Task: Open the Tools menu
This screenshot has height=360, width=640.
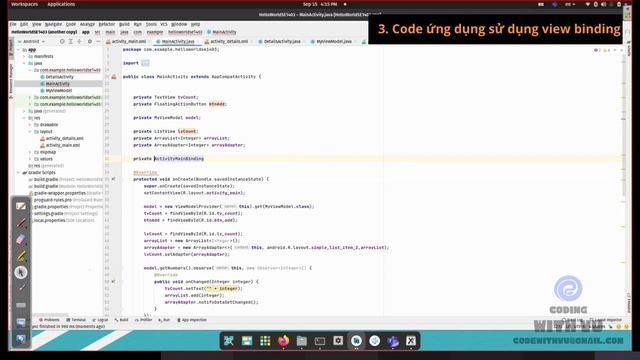Action: pos(151,24)
